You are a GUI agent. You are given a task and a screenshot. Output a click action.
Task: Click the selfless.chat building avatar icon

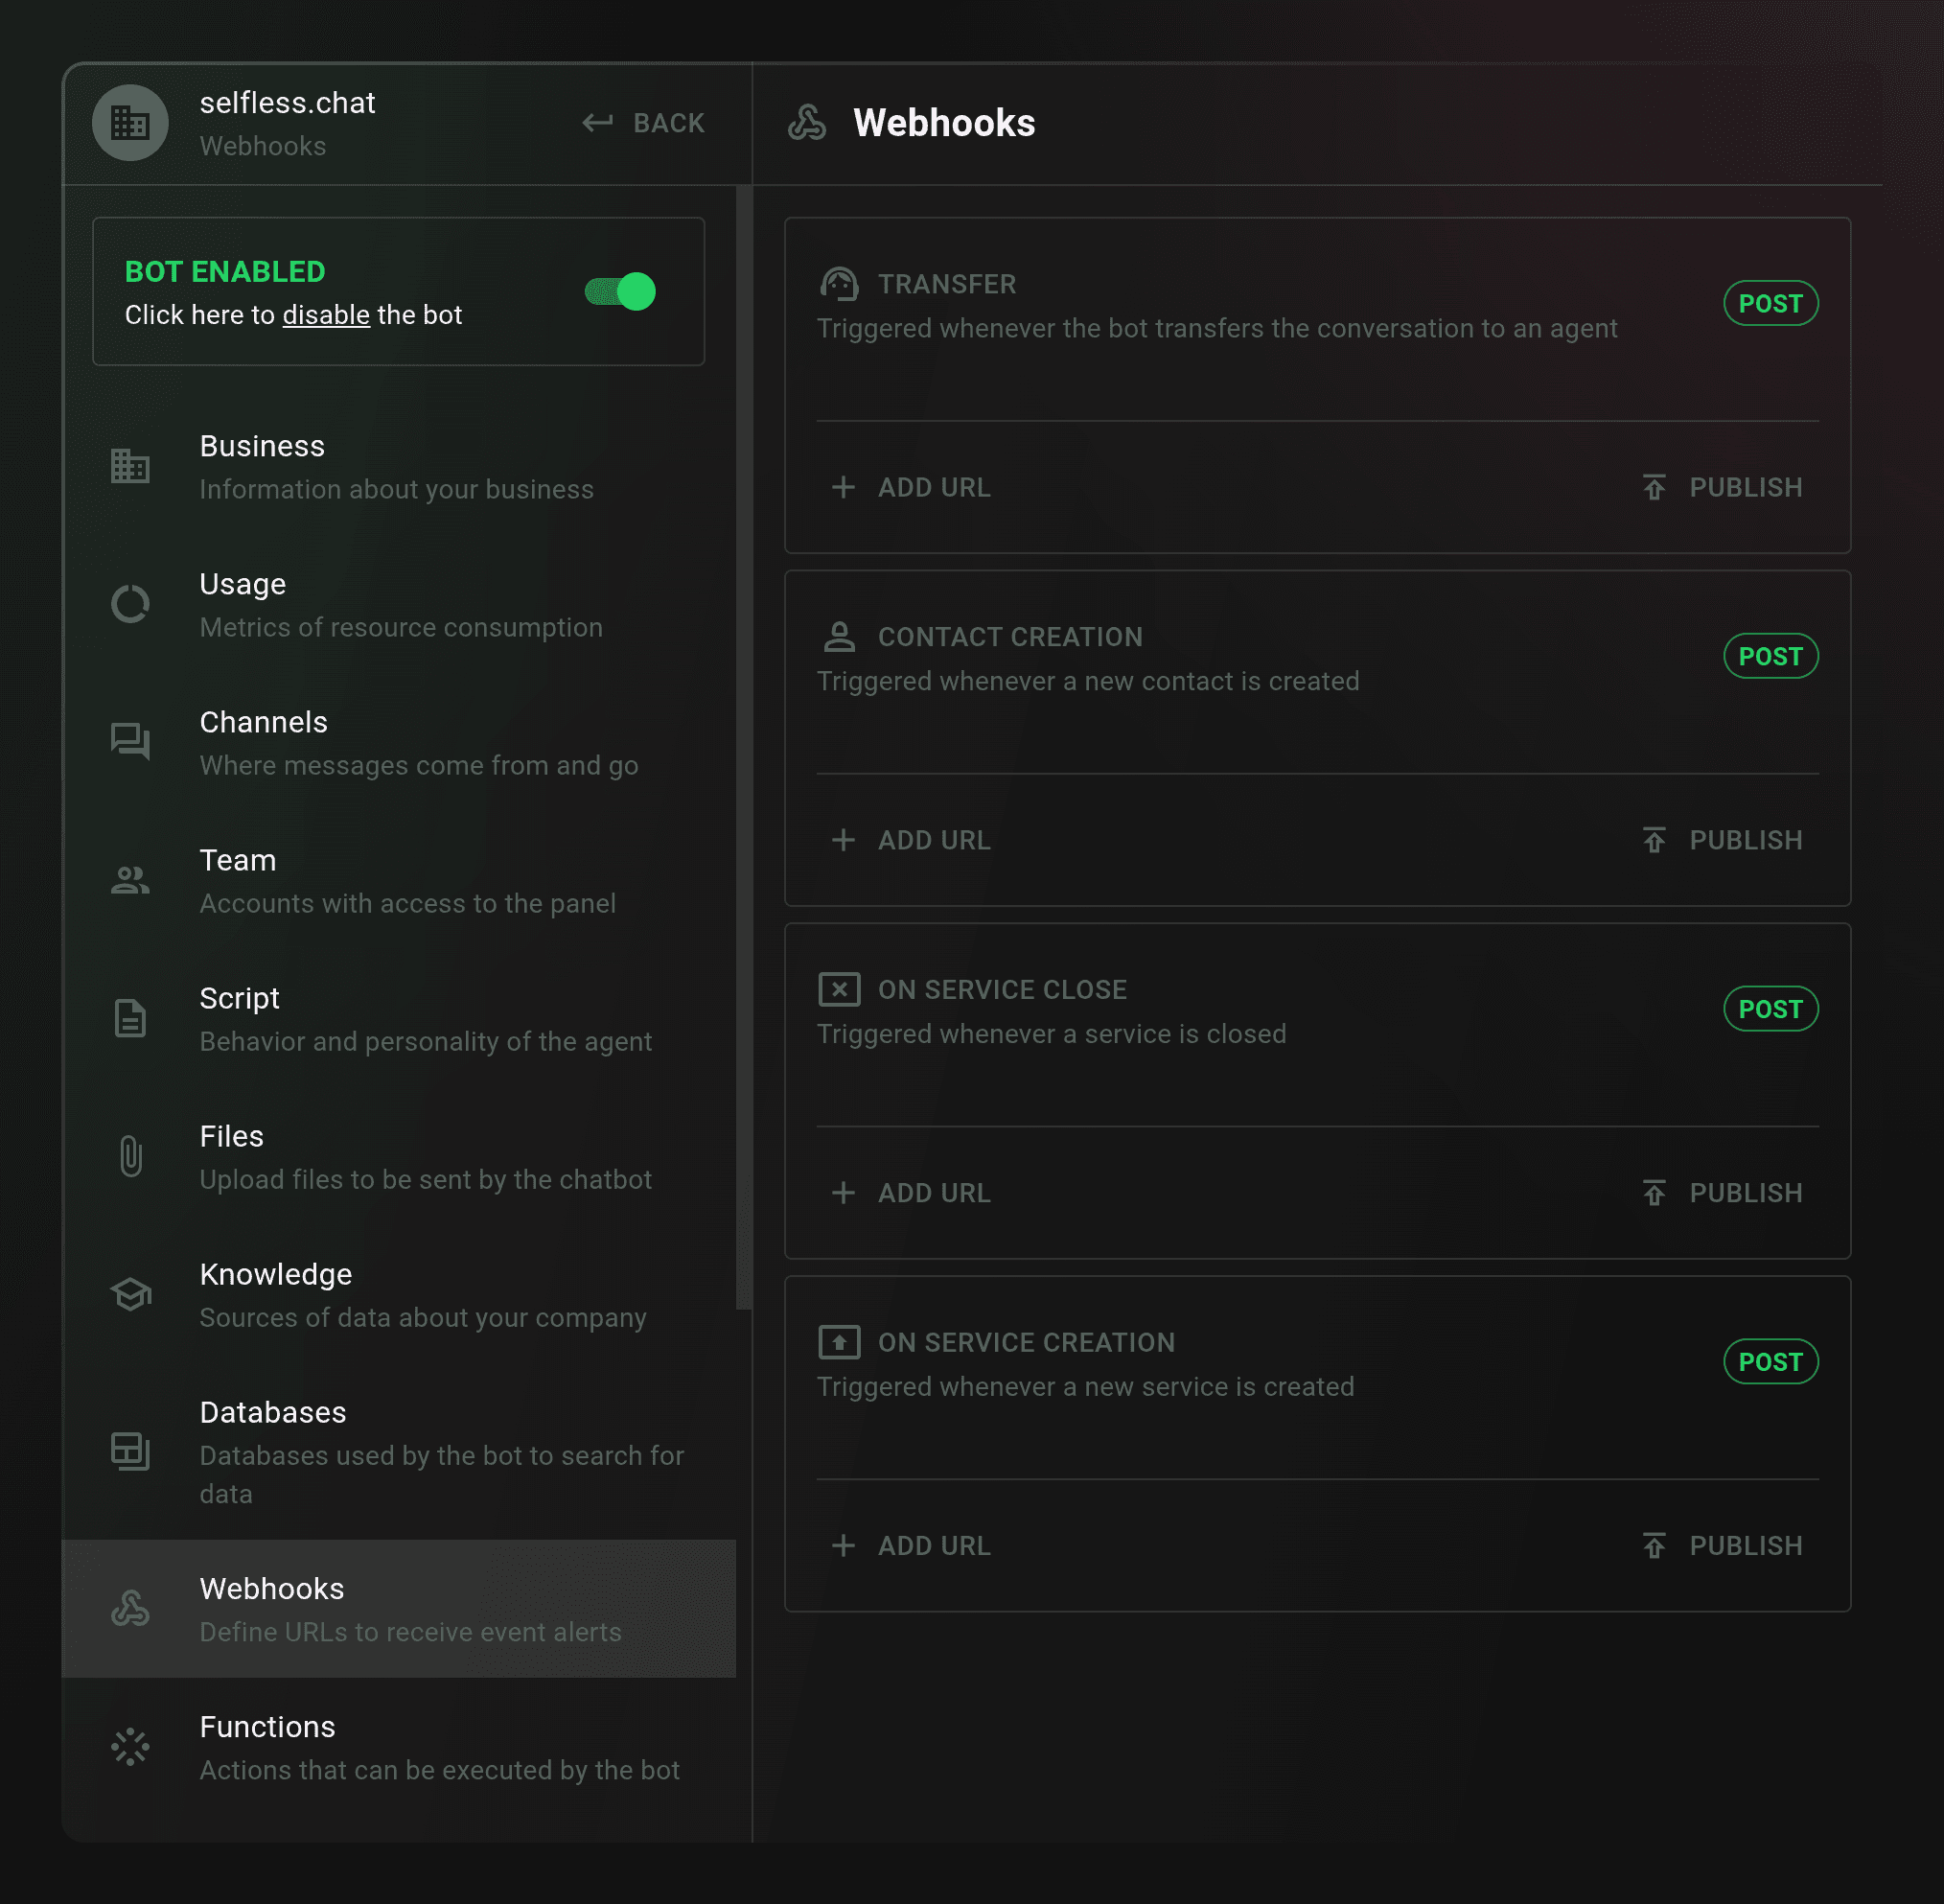130,123
